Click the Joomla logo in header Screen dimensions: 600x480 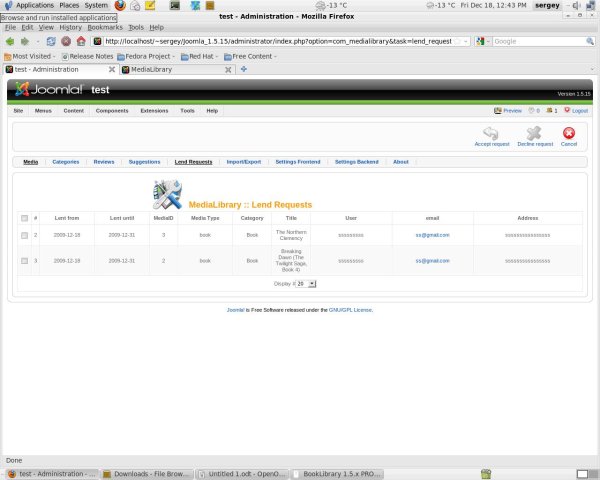click(x=49, y=89)
